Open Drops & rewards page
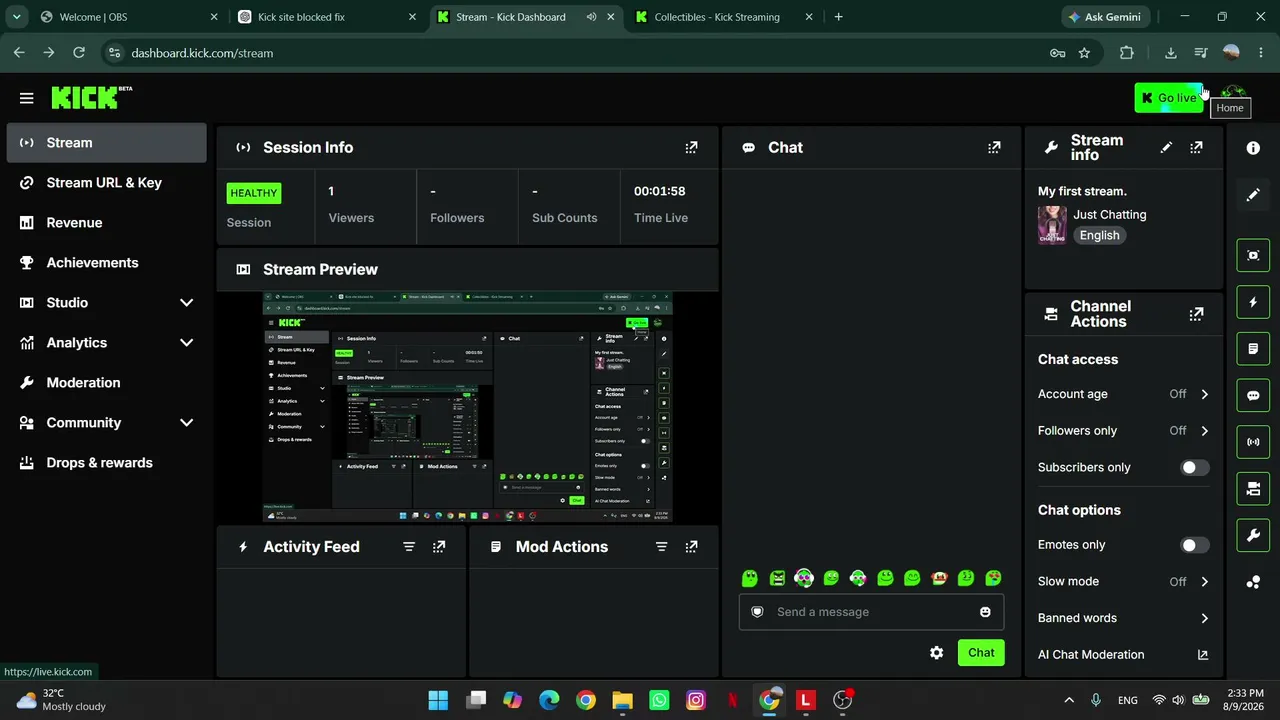The width and height of the screenshot is (1280, 720). tap(107, 463)
